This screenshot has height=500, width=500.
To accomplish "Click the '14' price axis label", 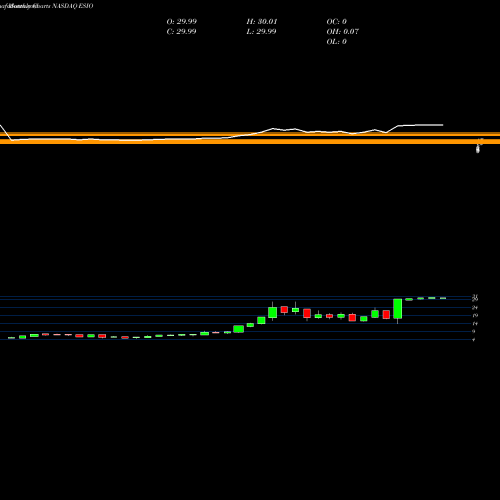I will [x=475, y=323].
